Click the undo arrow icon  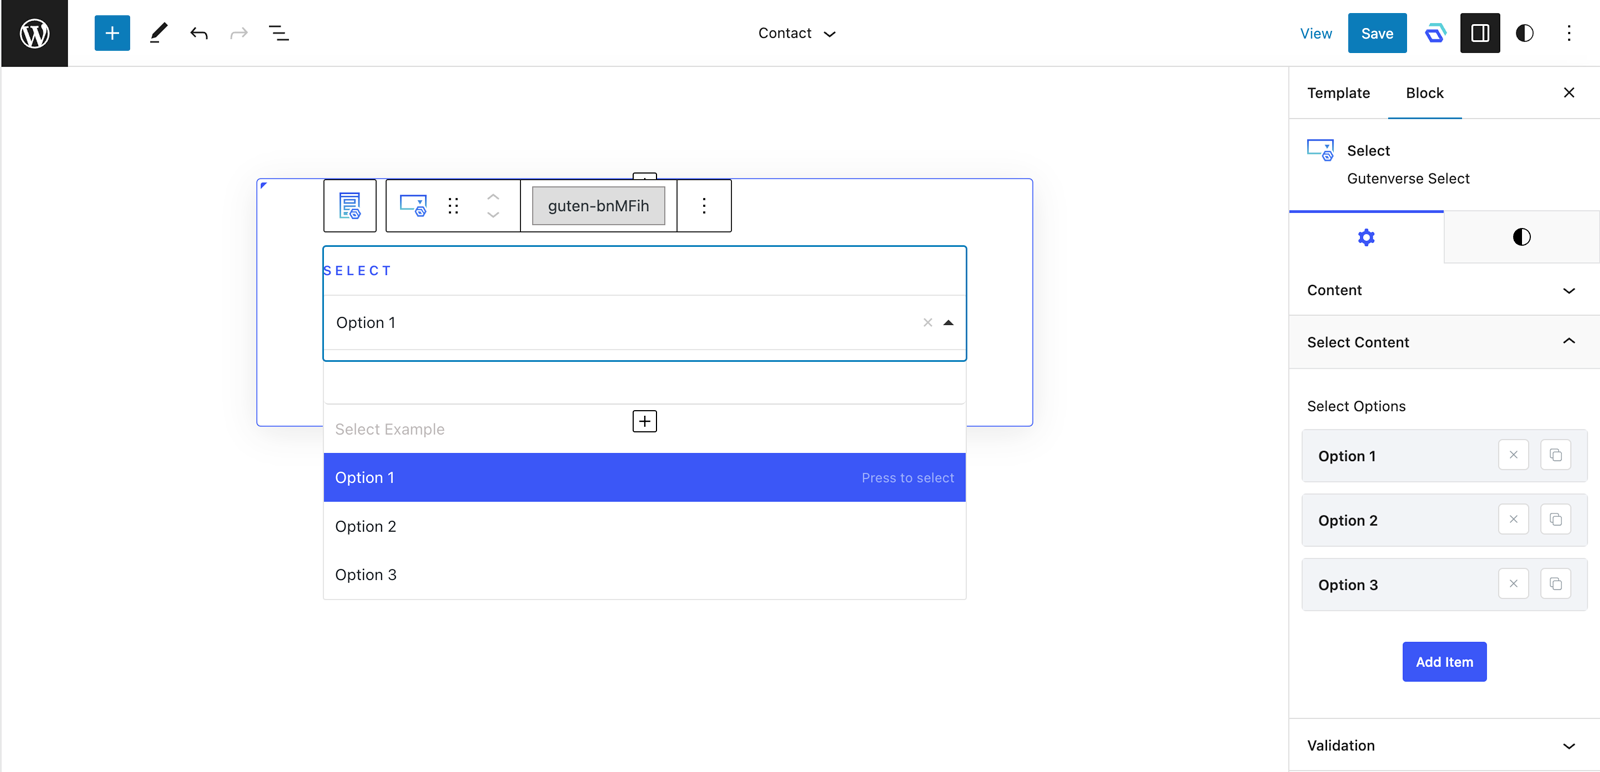(199, 33)
